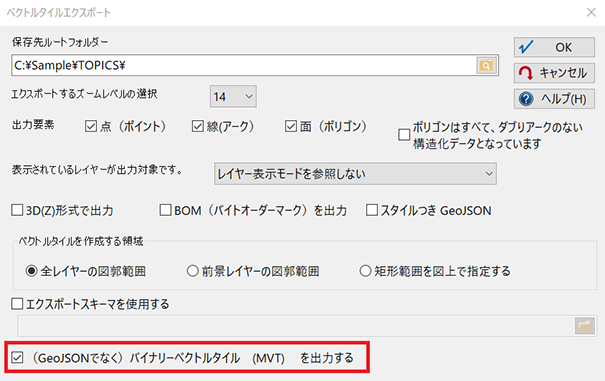Uncheck 点（ポイント） output element
This screenshot has height=381, width=605.
click(x=91, y=126)
